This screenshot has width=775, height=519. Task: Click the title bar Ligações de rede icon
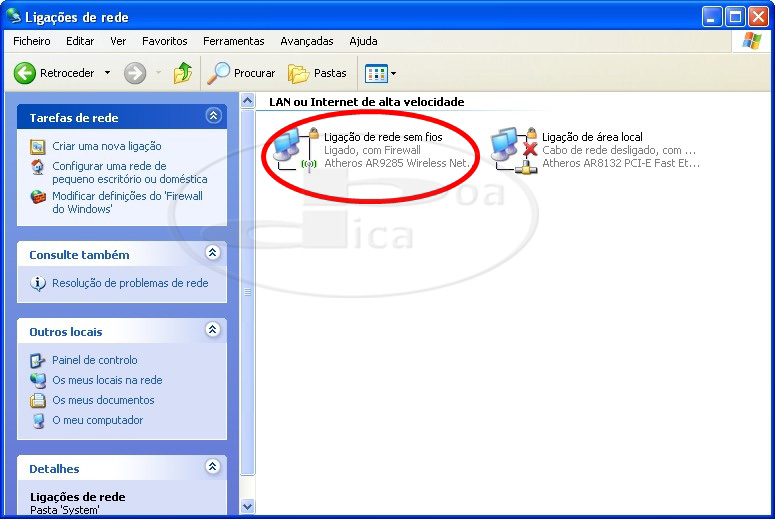[x=13, y=16]
